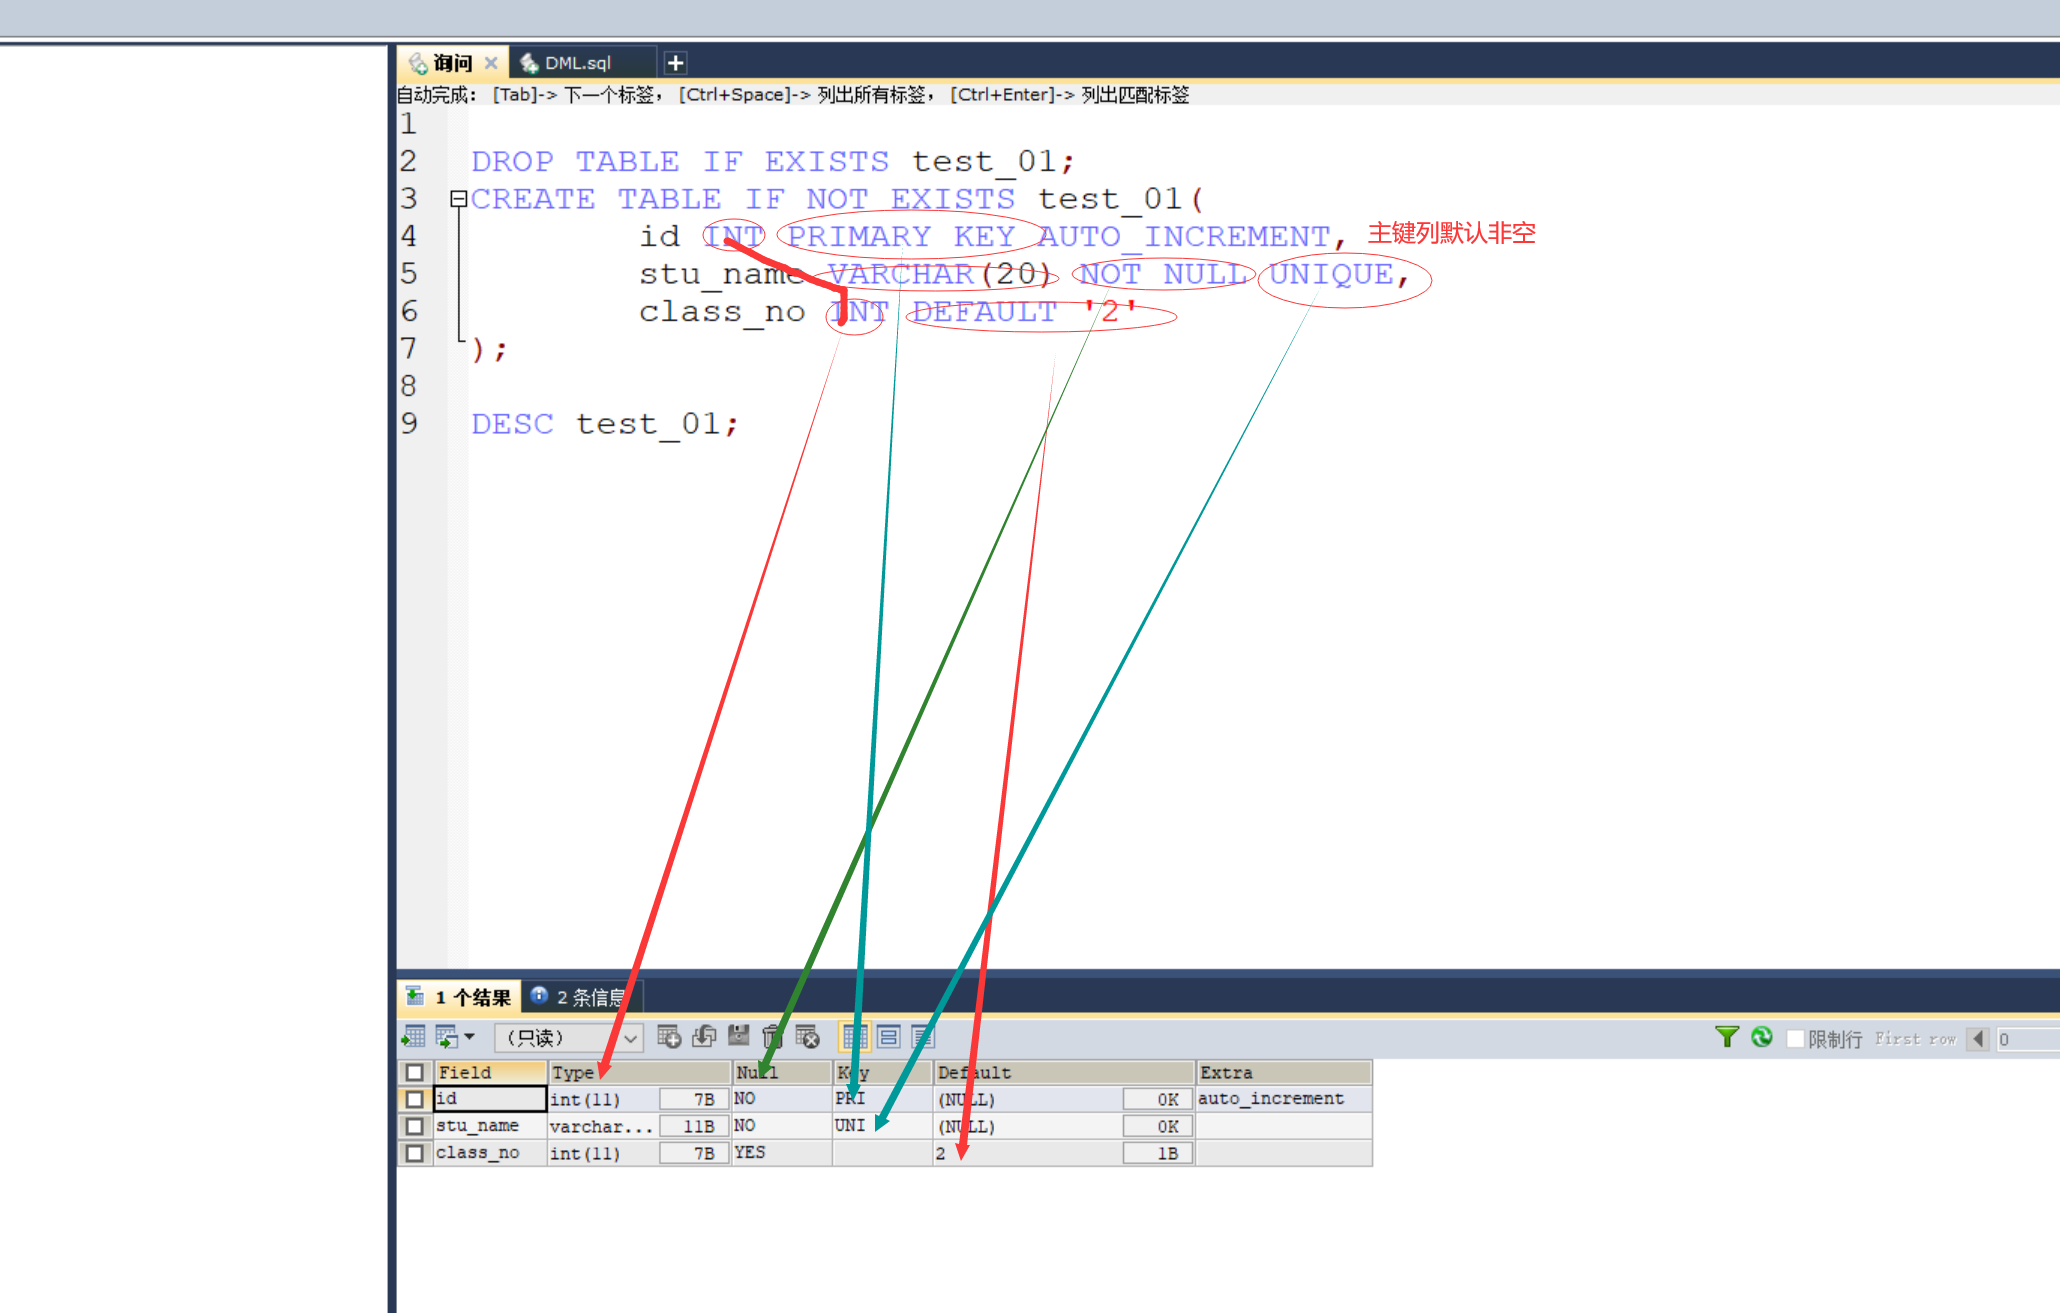Click the insert new row icon
2060x1313 pixels.
(669, 1037)
